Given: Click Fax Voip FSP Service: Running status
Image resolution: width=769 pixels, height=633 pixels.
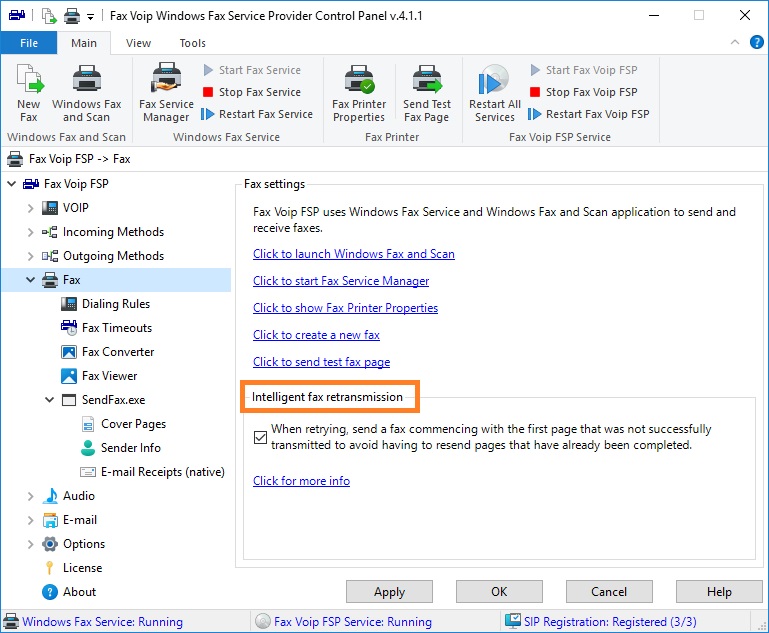Looking at the screenshot, I should click(x=353, y=622).
